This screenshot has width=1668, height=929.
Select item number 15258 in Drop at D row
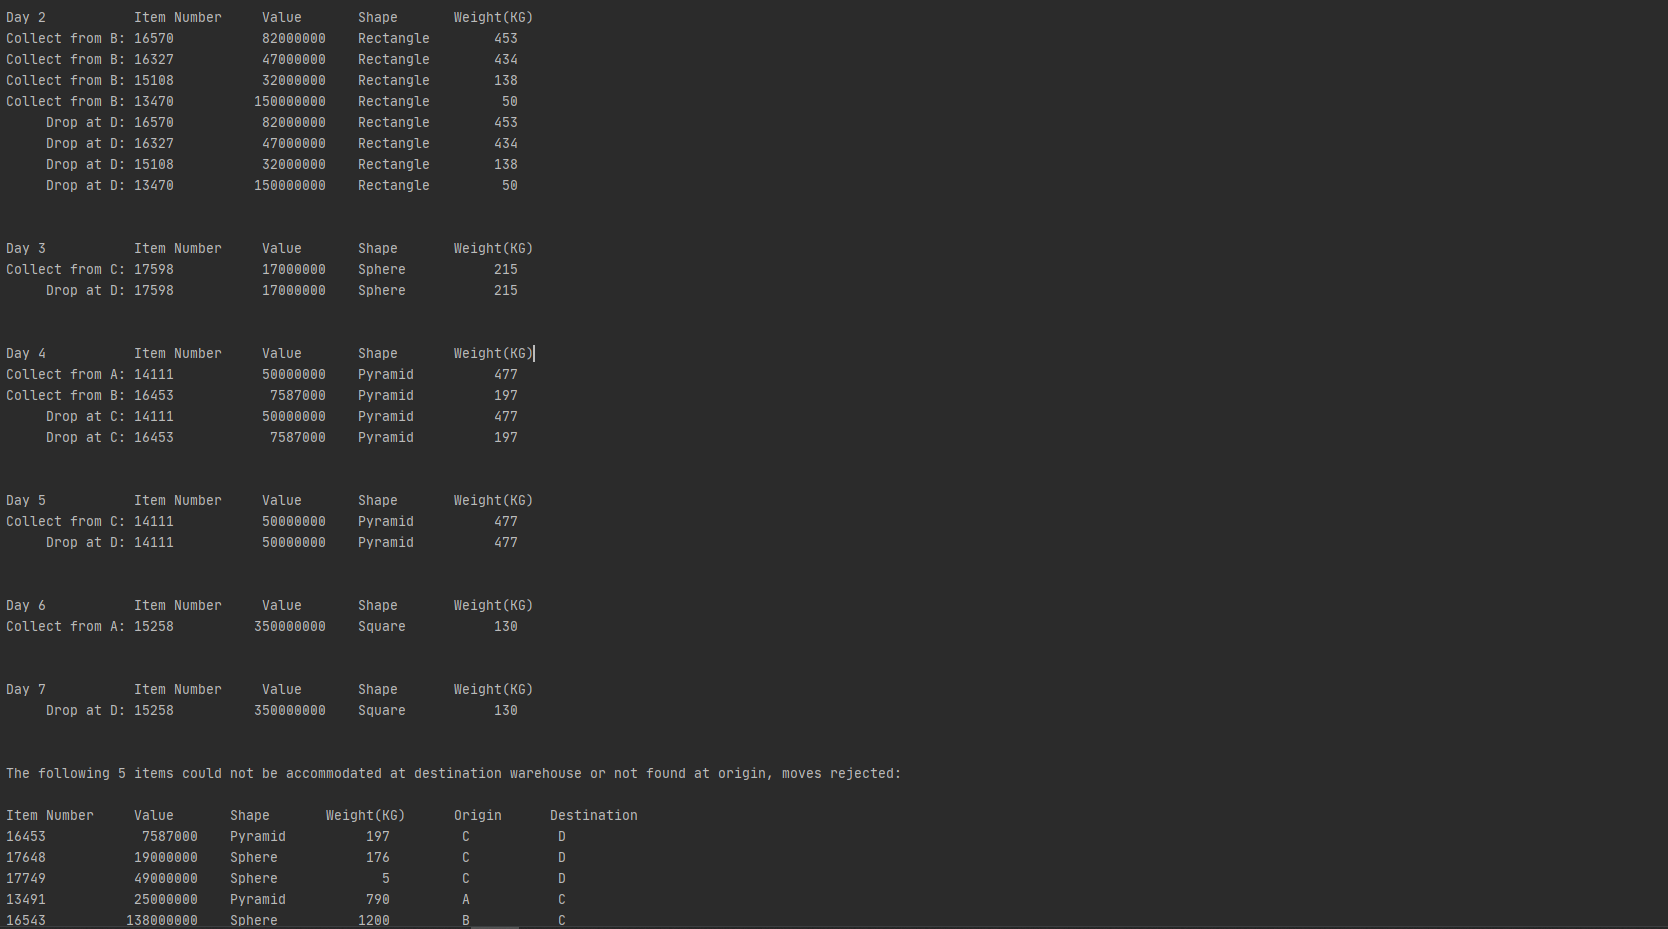154,710
